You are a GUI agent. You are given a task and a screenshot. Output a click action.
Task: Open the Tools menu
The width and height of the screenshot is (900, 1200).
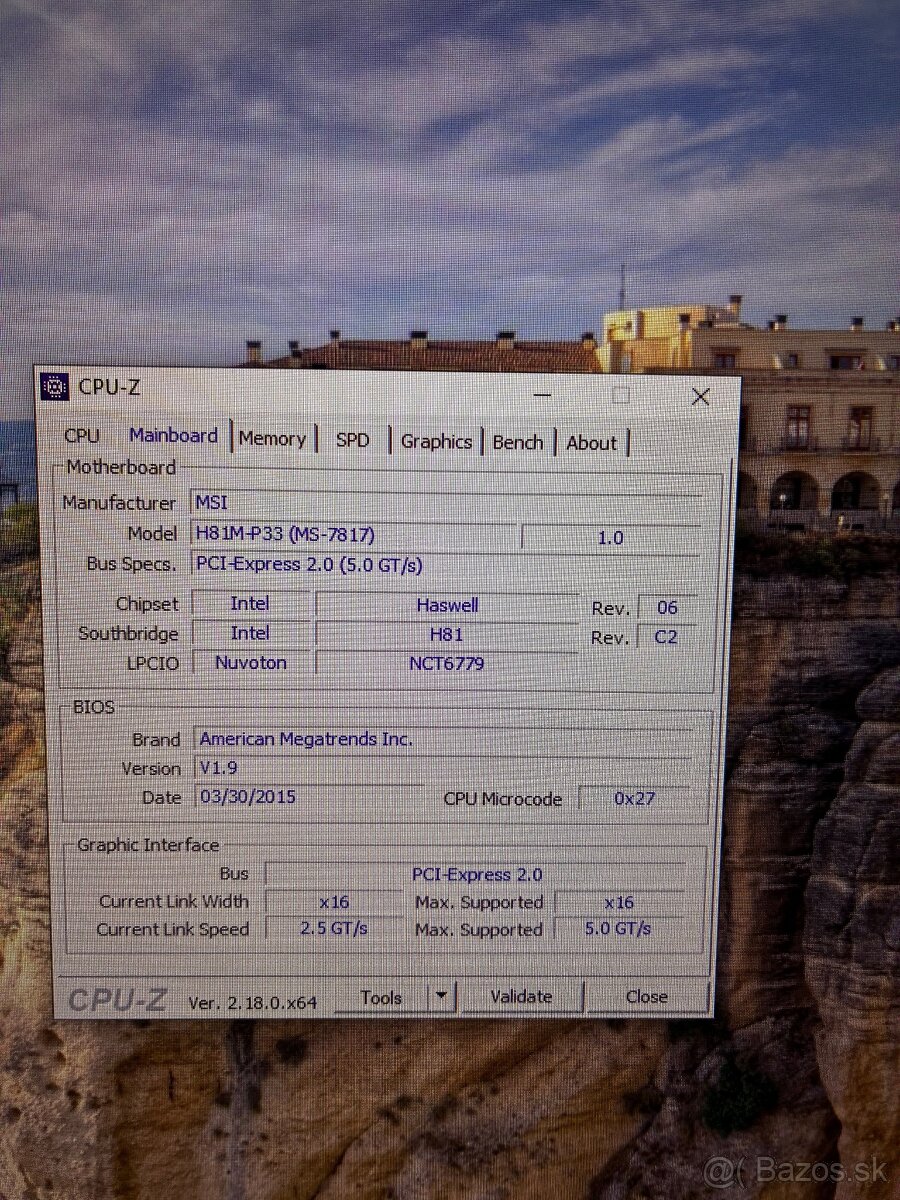(382, 996)
